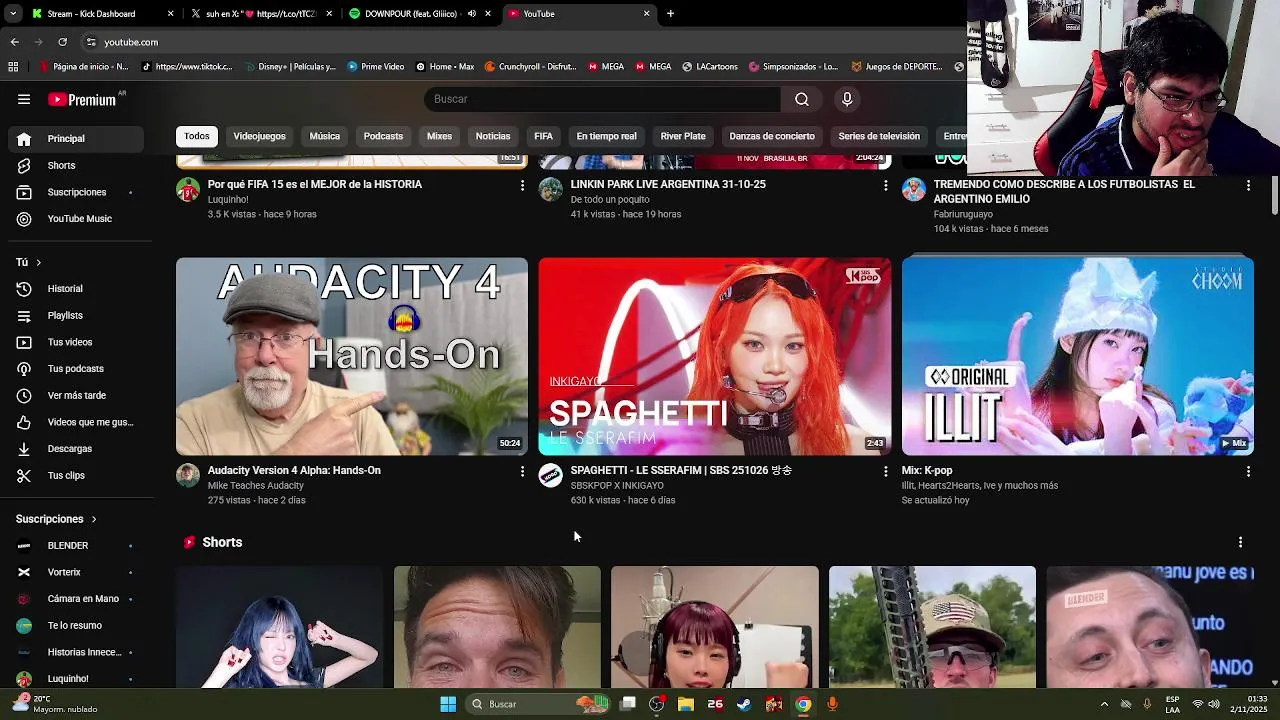Open Tus clips in the sidebar
Screen dimensions: 1280x720
coord(76,475)
